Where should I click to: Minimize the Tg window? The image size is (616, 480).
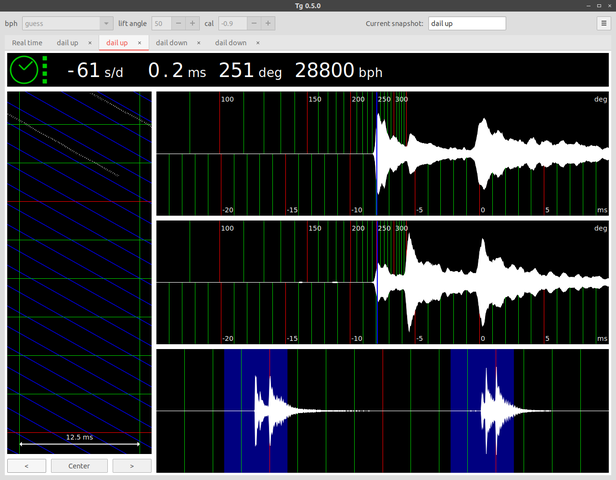click(588, 5)
